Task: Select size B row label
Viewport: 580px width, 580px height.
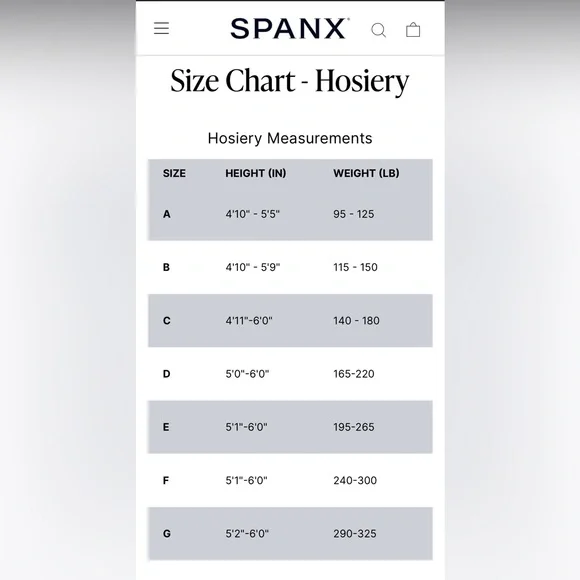Action: (166, 267)
